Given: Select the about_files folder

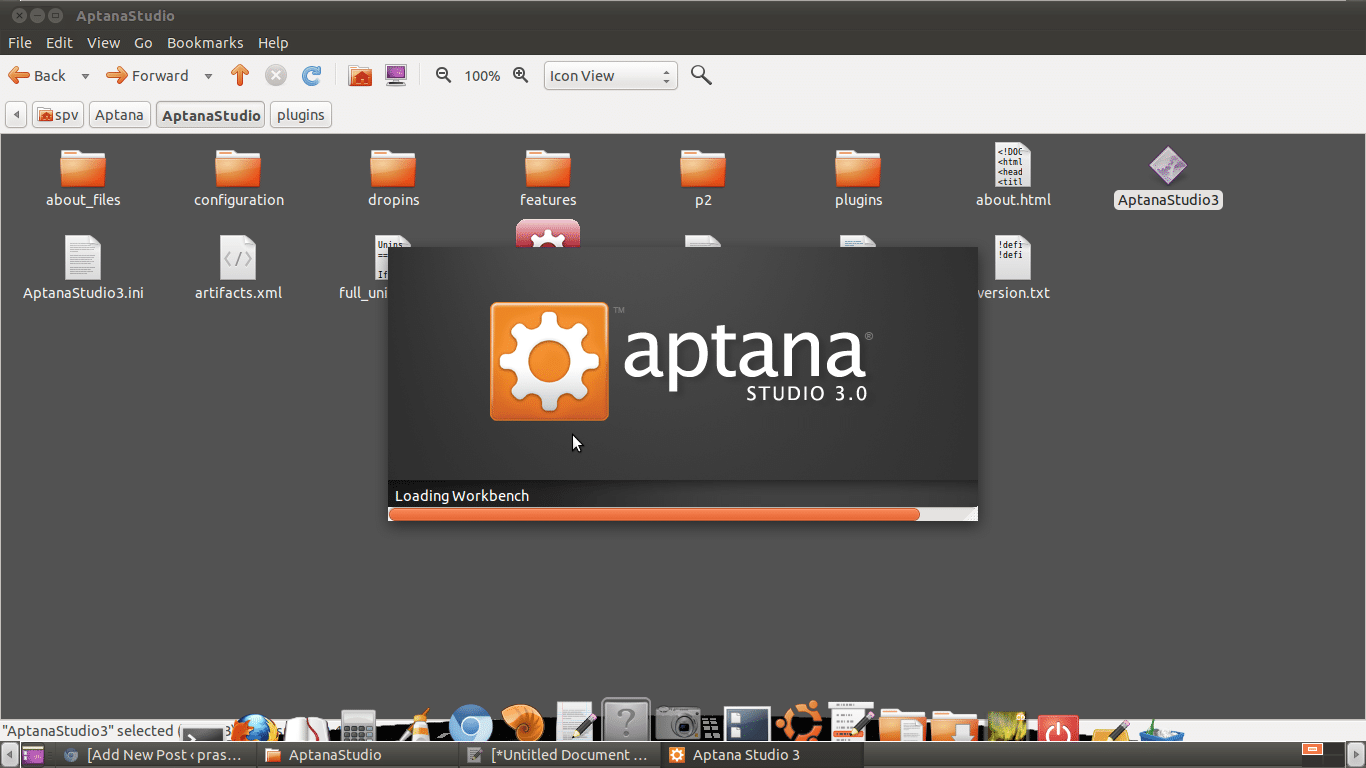Looking at the screenshot, I should click(83, 178).
